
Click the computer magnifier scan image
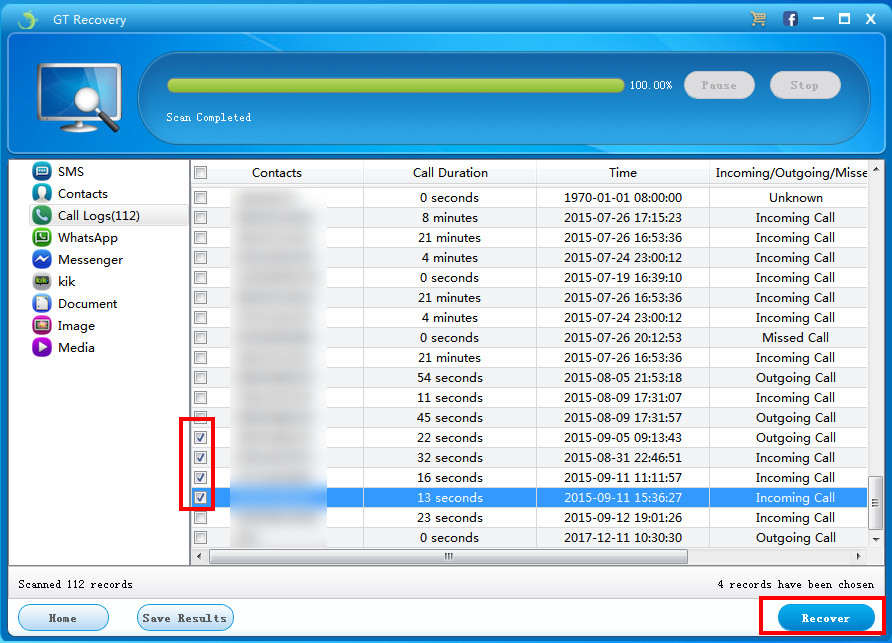[80, 98]
